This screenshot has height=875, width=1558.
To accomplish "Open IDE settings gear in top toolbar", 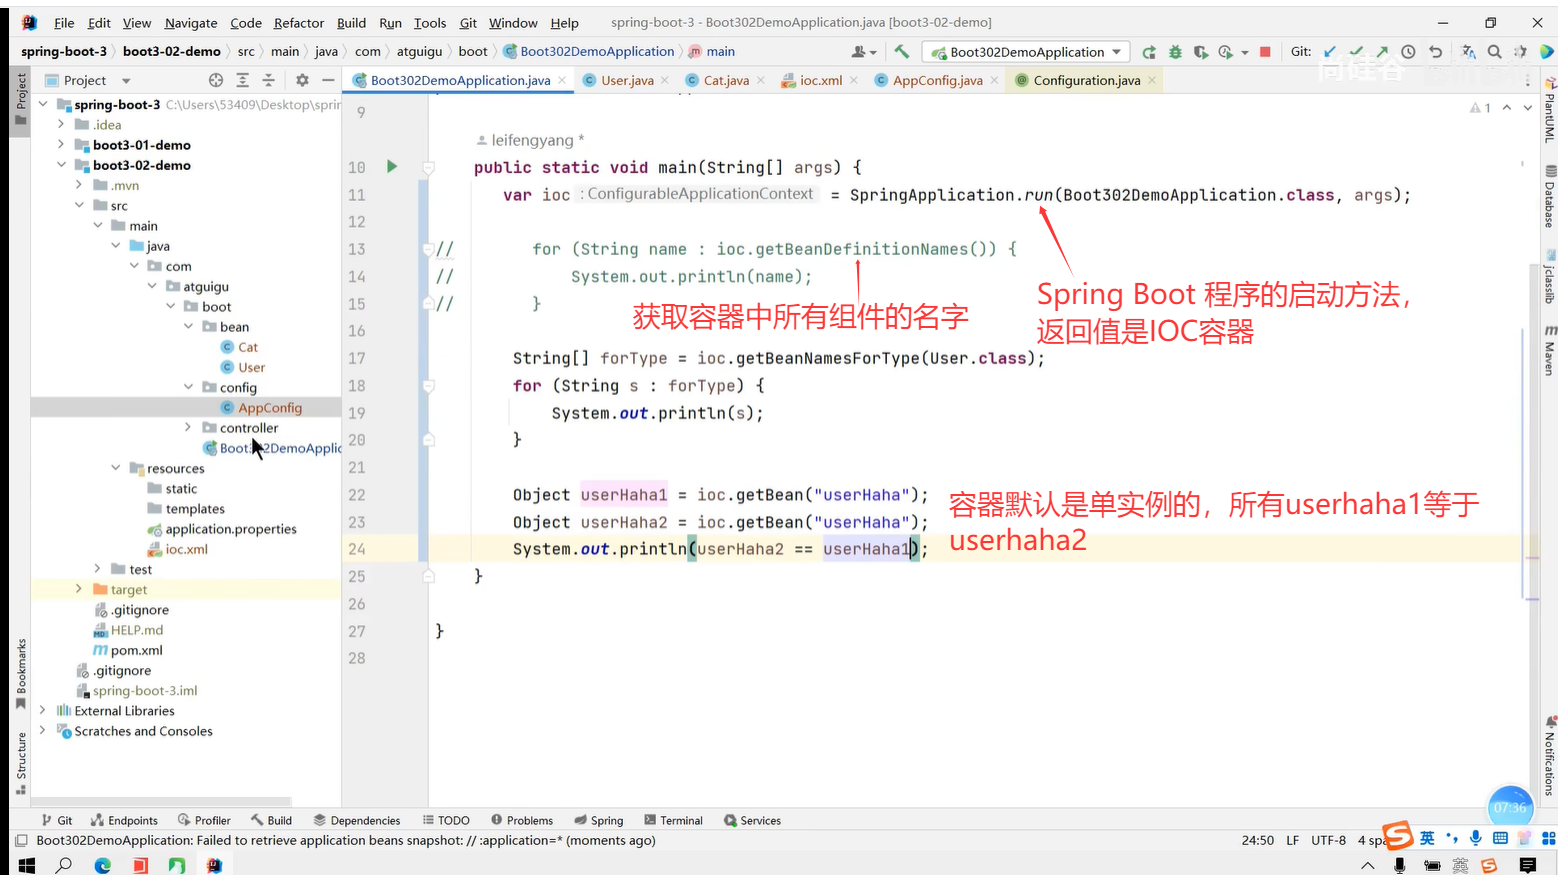I will (x=1520, y=52).
